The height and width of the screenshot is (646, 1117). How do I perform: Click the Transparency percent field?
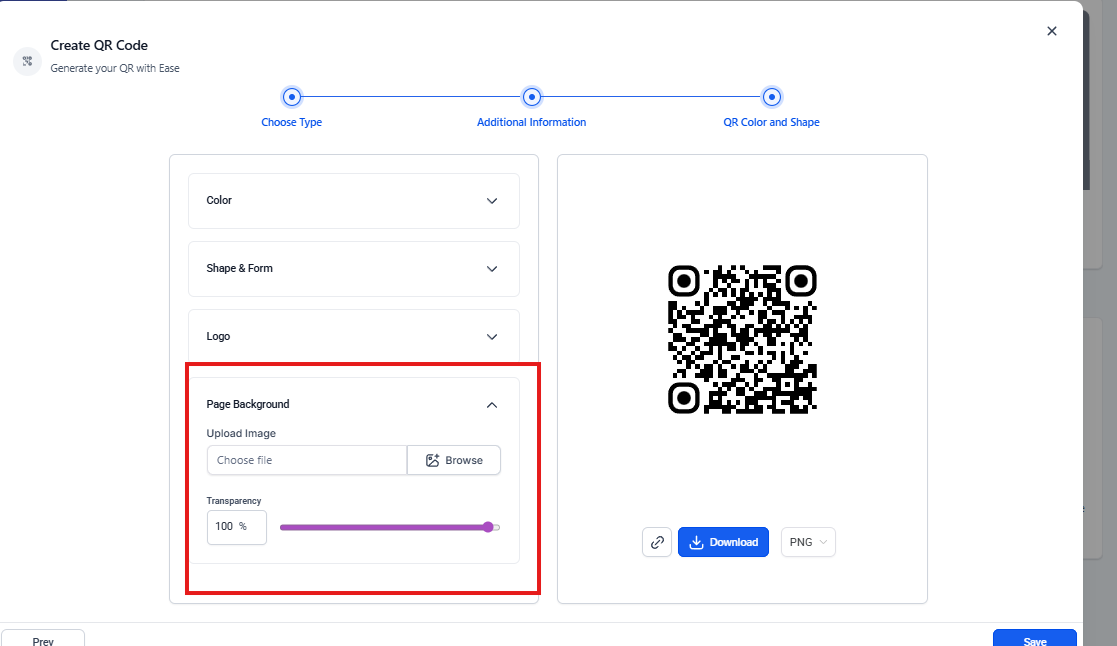pos(236,527)
